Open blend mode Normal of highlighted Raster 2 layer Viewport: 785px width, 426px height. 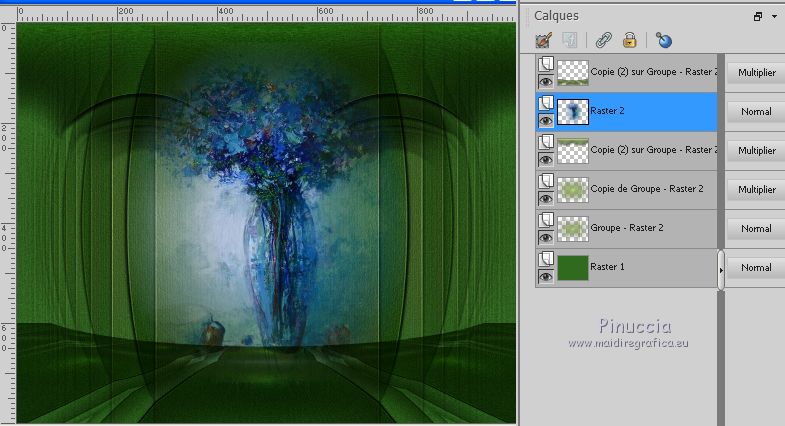tap(756, 112)
